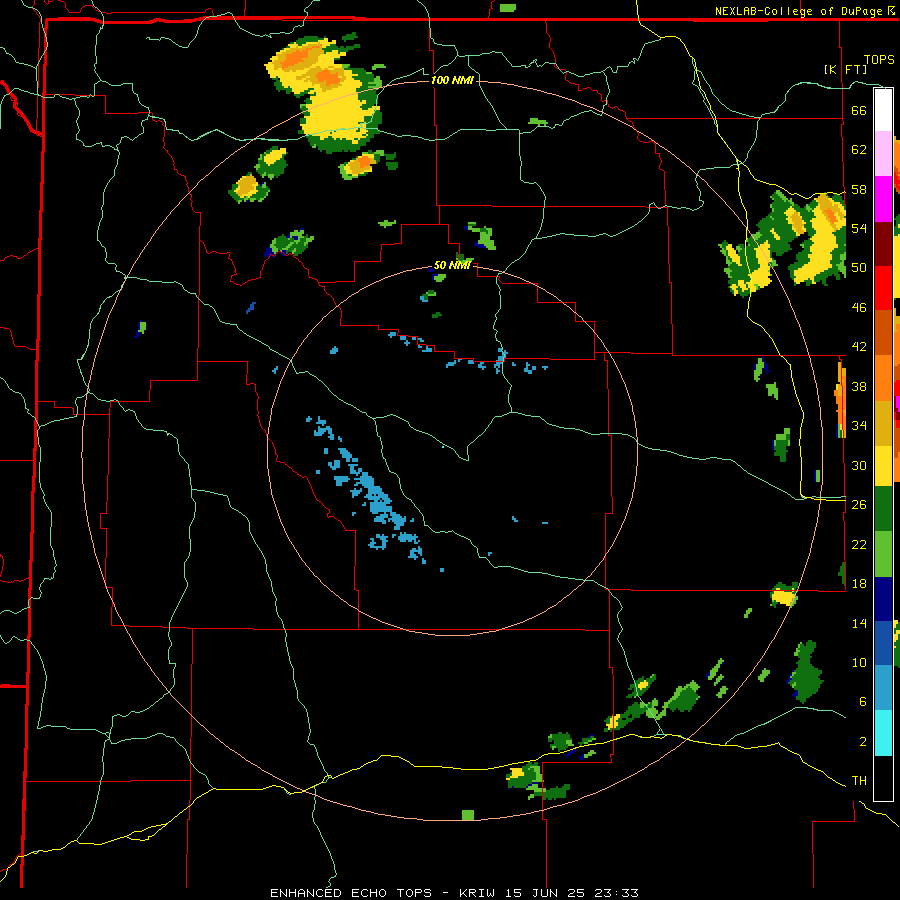Image resolution: width=900 pixels, height=900 pixels.
Task: Click the '42' legend value
Action: (859, 347)
